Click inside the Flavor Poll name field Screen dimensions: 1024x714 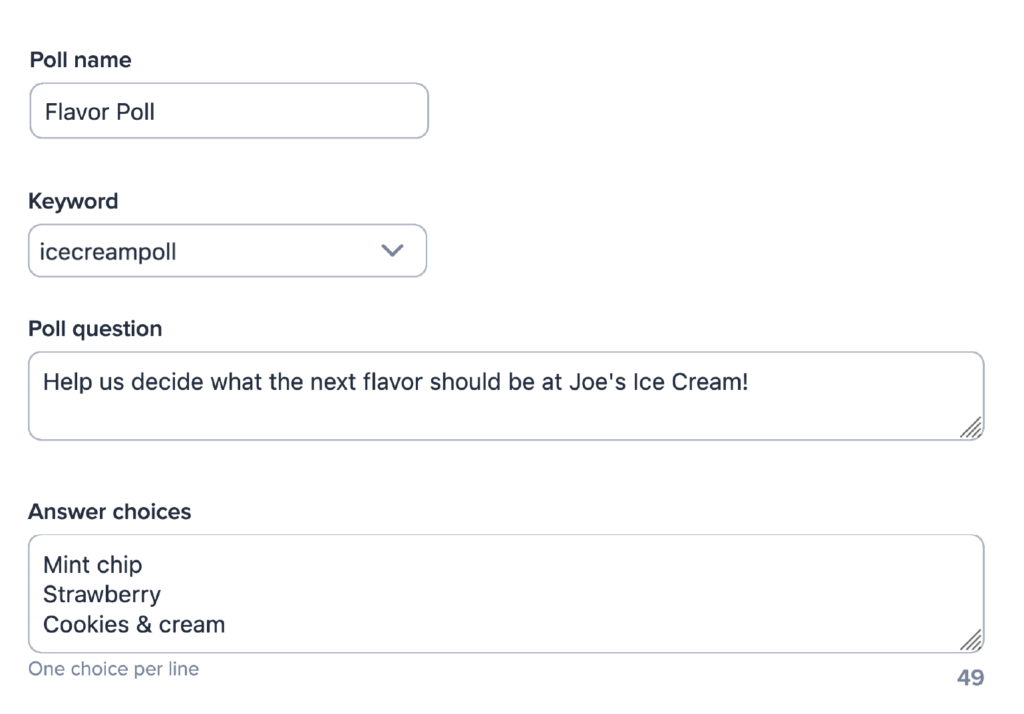(228, 111)
